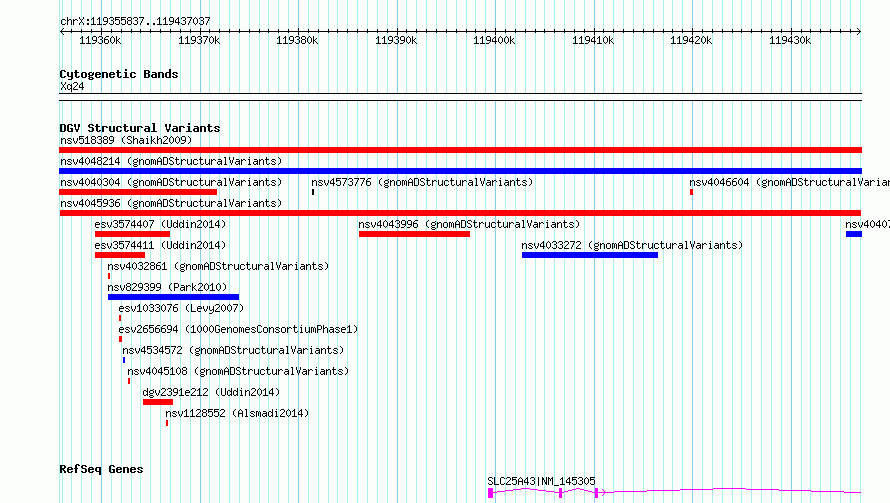This screenshot has height=503, width=890.
Task: Click the 119430k ruler tick label
Action: (790, 40)
